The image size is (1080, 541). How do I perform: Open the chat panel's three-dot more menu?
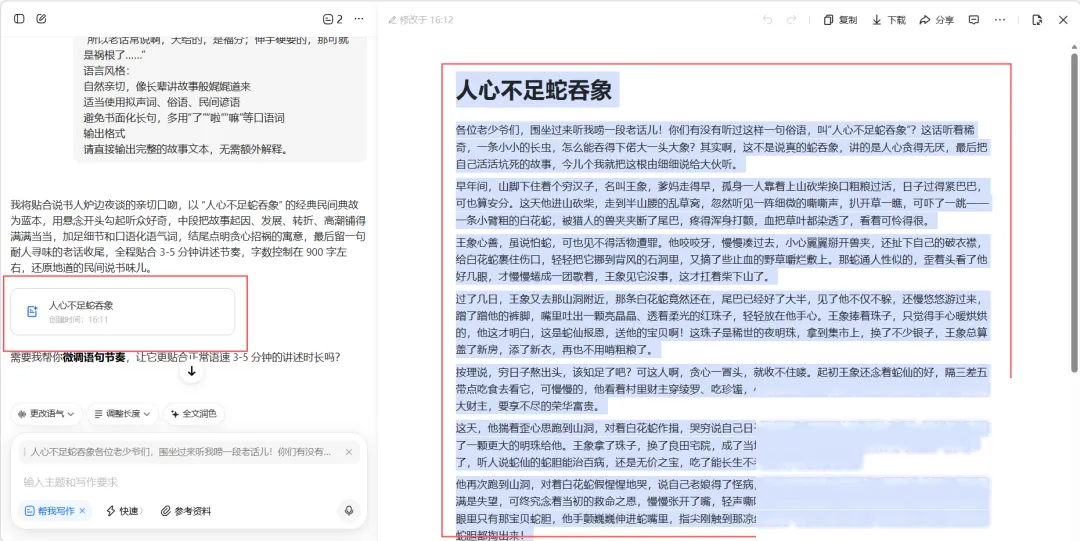359,19
